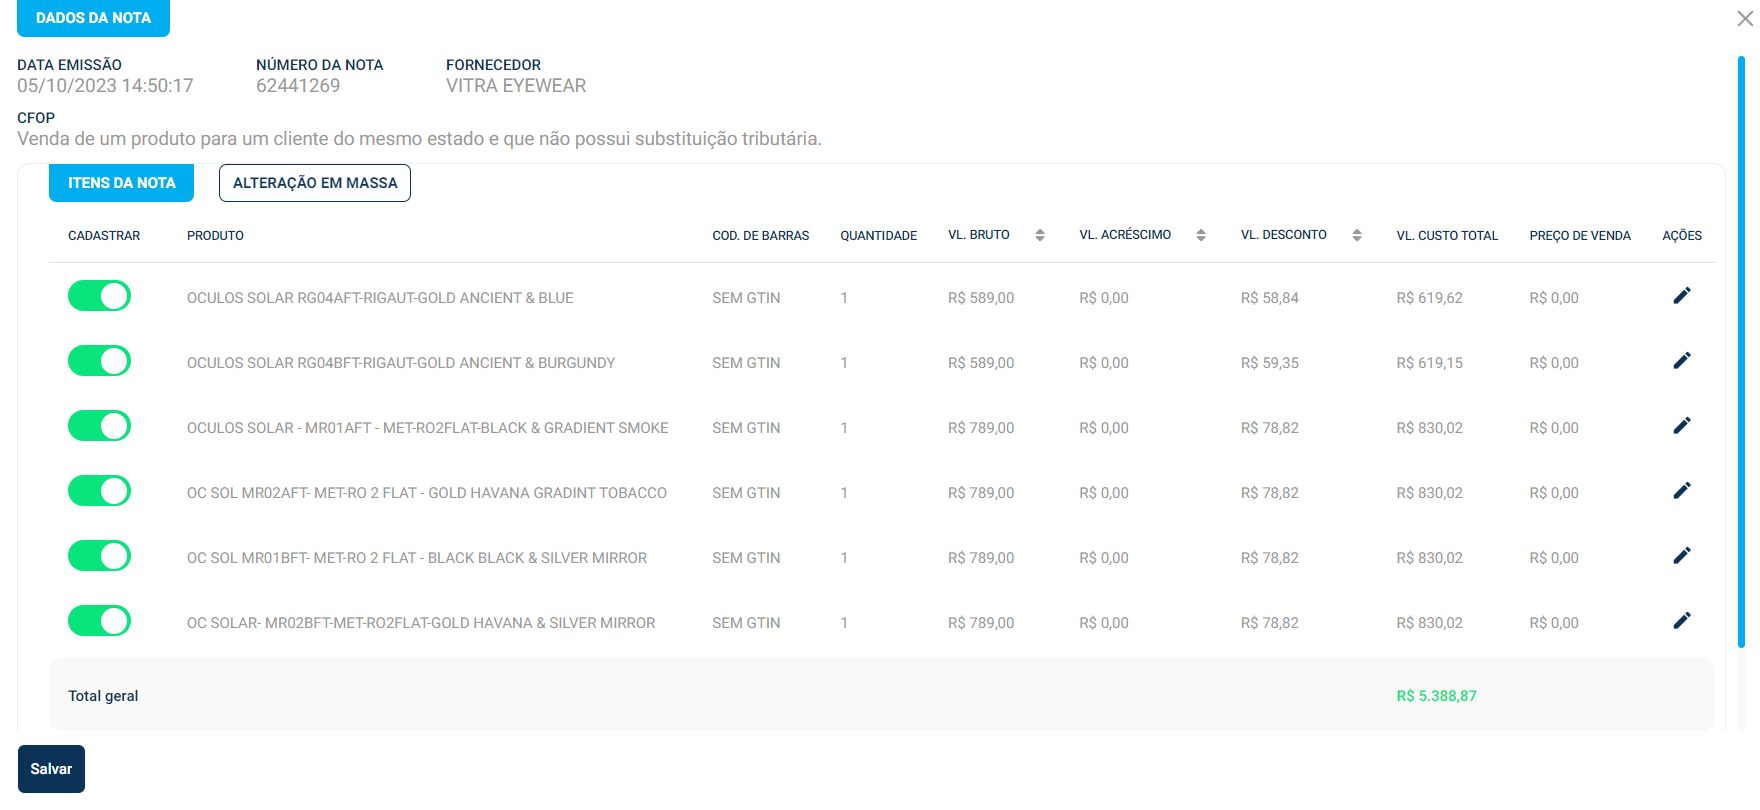Click the nota number 62441269
This screenshot has height=810, width=1760.
pyautogui.click(x=298, y=86)
